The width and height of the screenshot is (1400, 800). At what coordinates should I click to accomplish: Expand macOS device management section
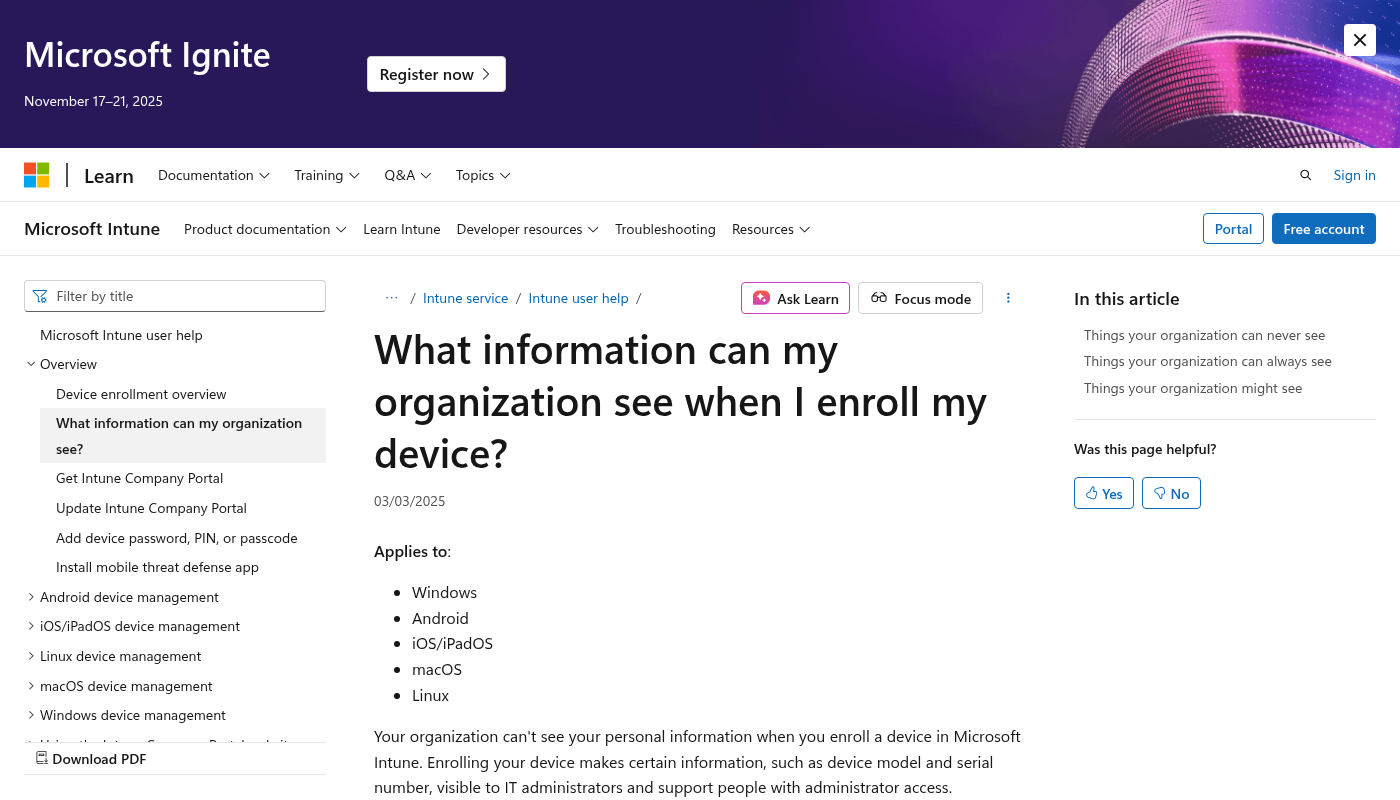coord(31,686)
